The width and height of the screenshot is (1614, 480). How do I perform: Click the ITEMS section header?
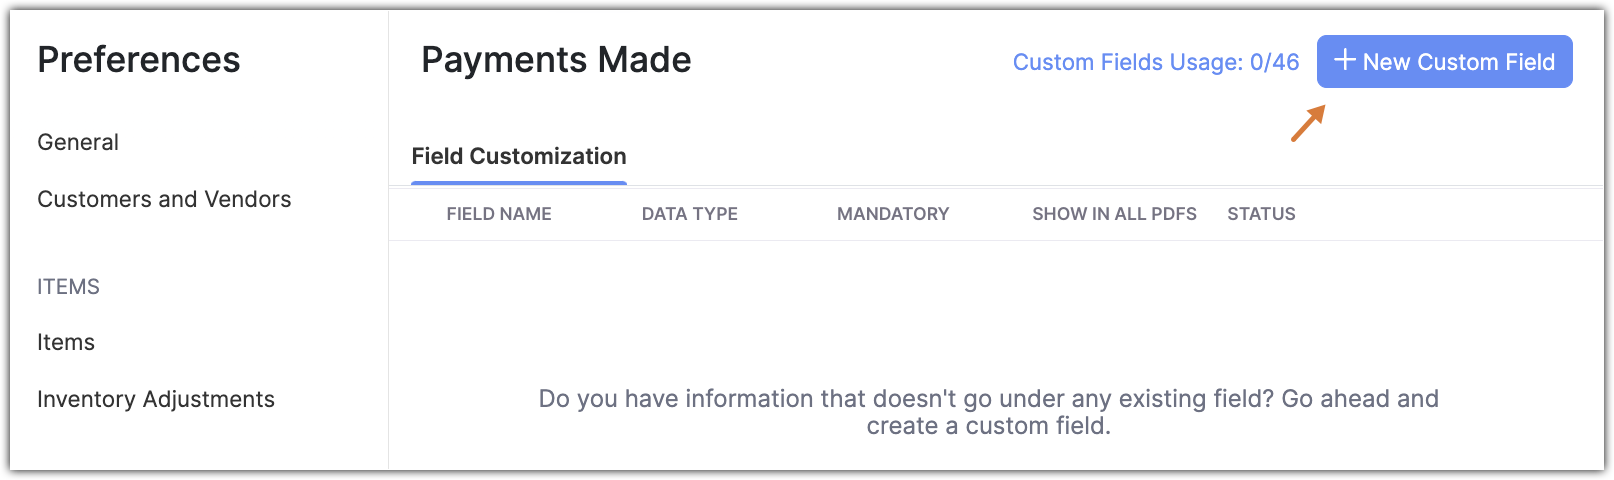tap(68, 287)
